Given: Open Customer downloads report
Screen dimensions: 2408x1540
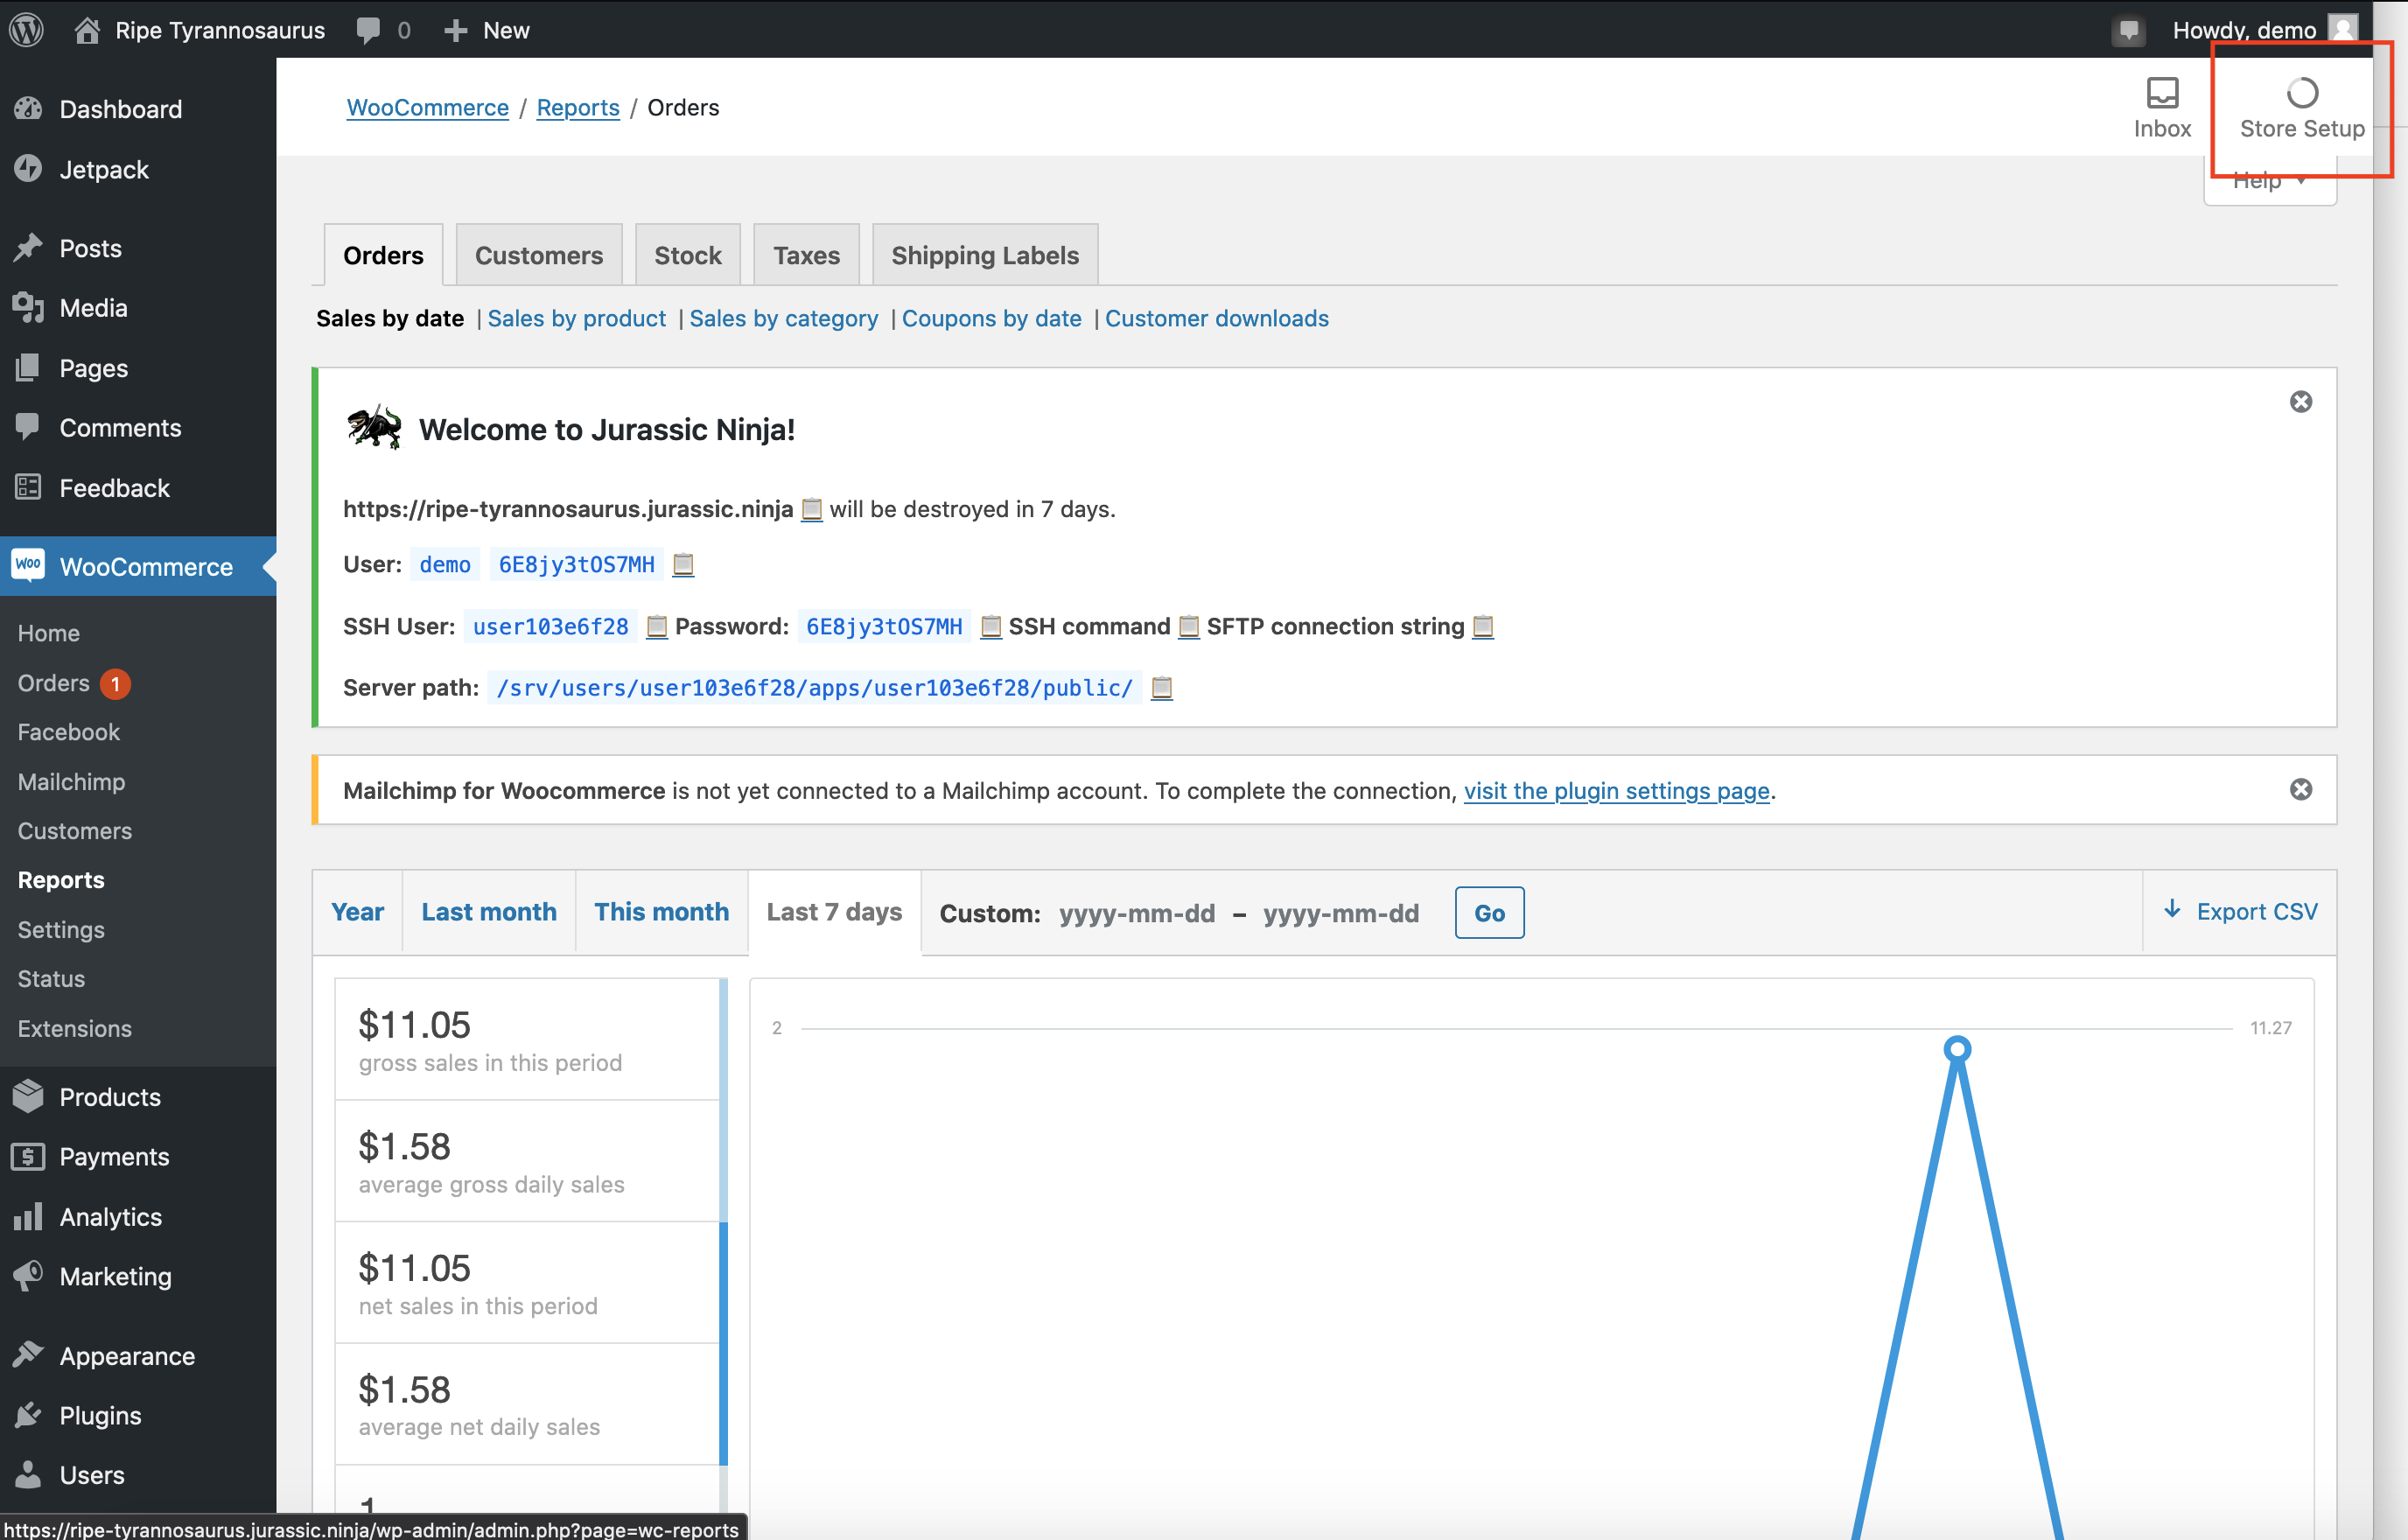Looking at the screenshot, I should tap(1217, 318).
